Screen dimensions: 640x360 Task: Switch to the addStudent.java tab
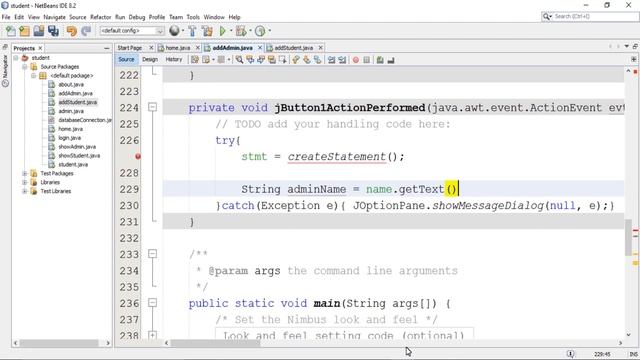(x=293, y=48)
